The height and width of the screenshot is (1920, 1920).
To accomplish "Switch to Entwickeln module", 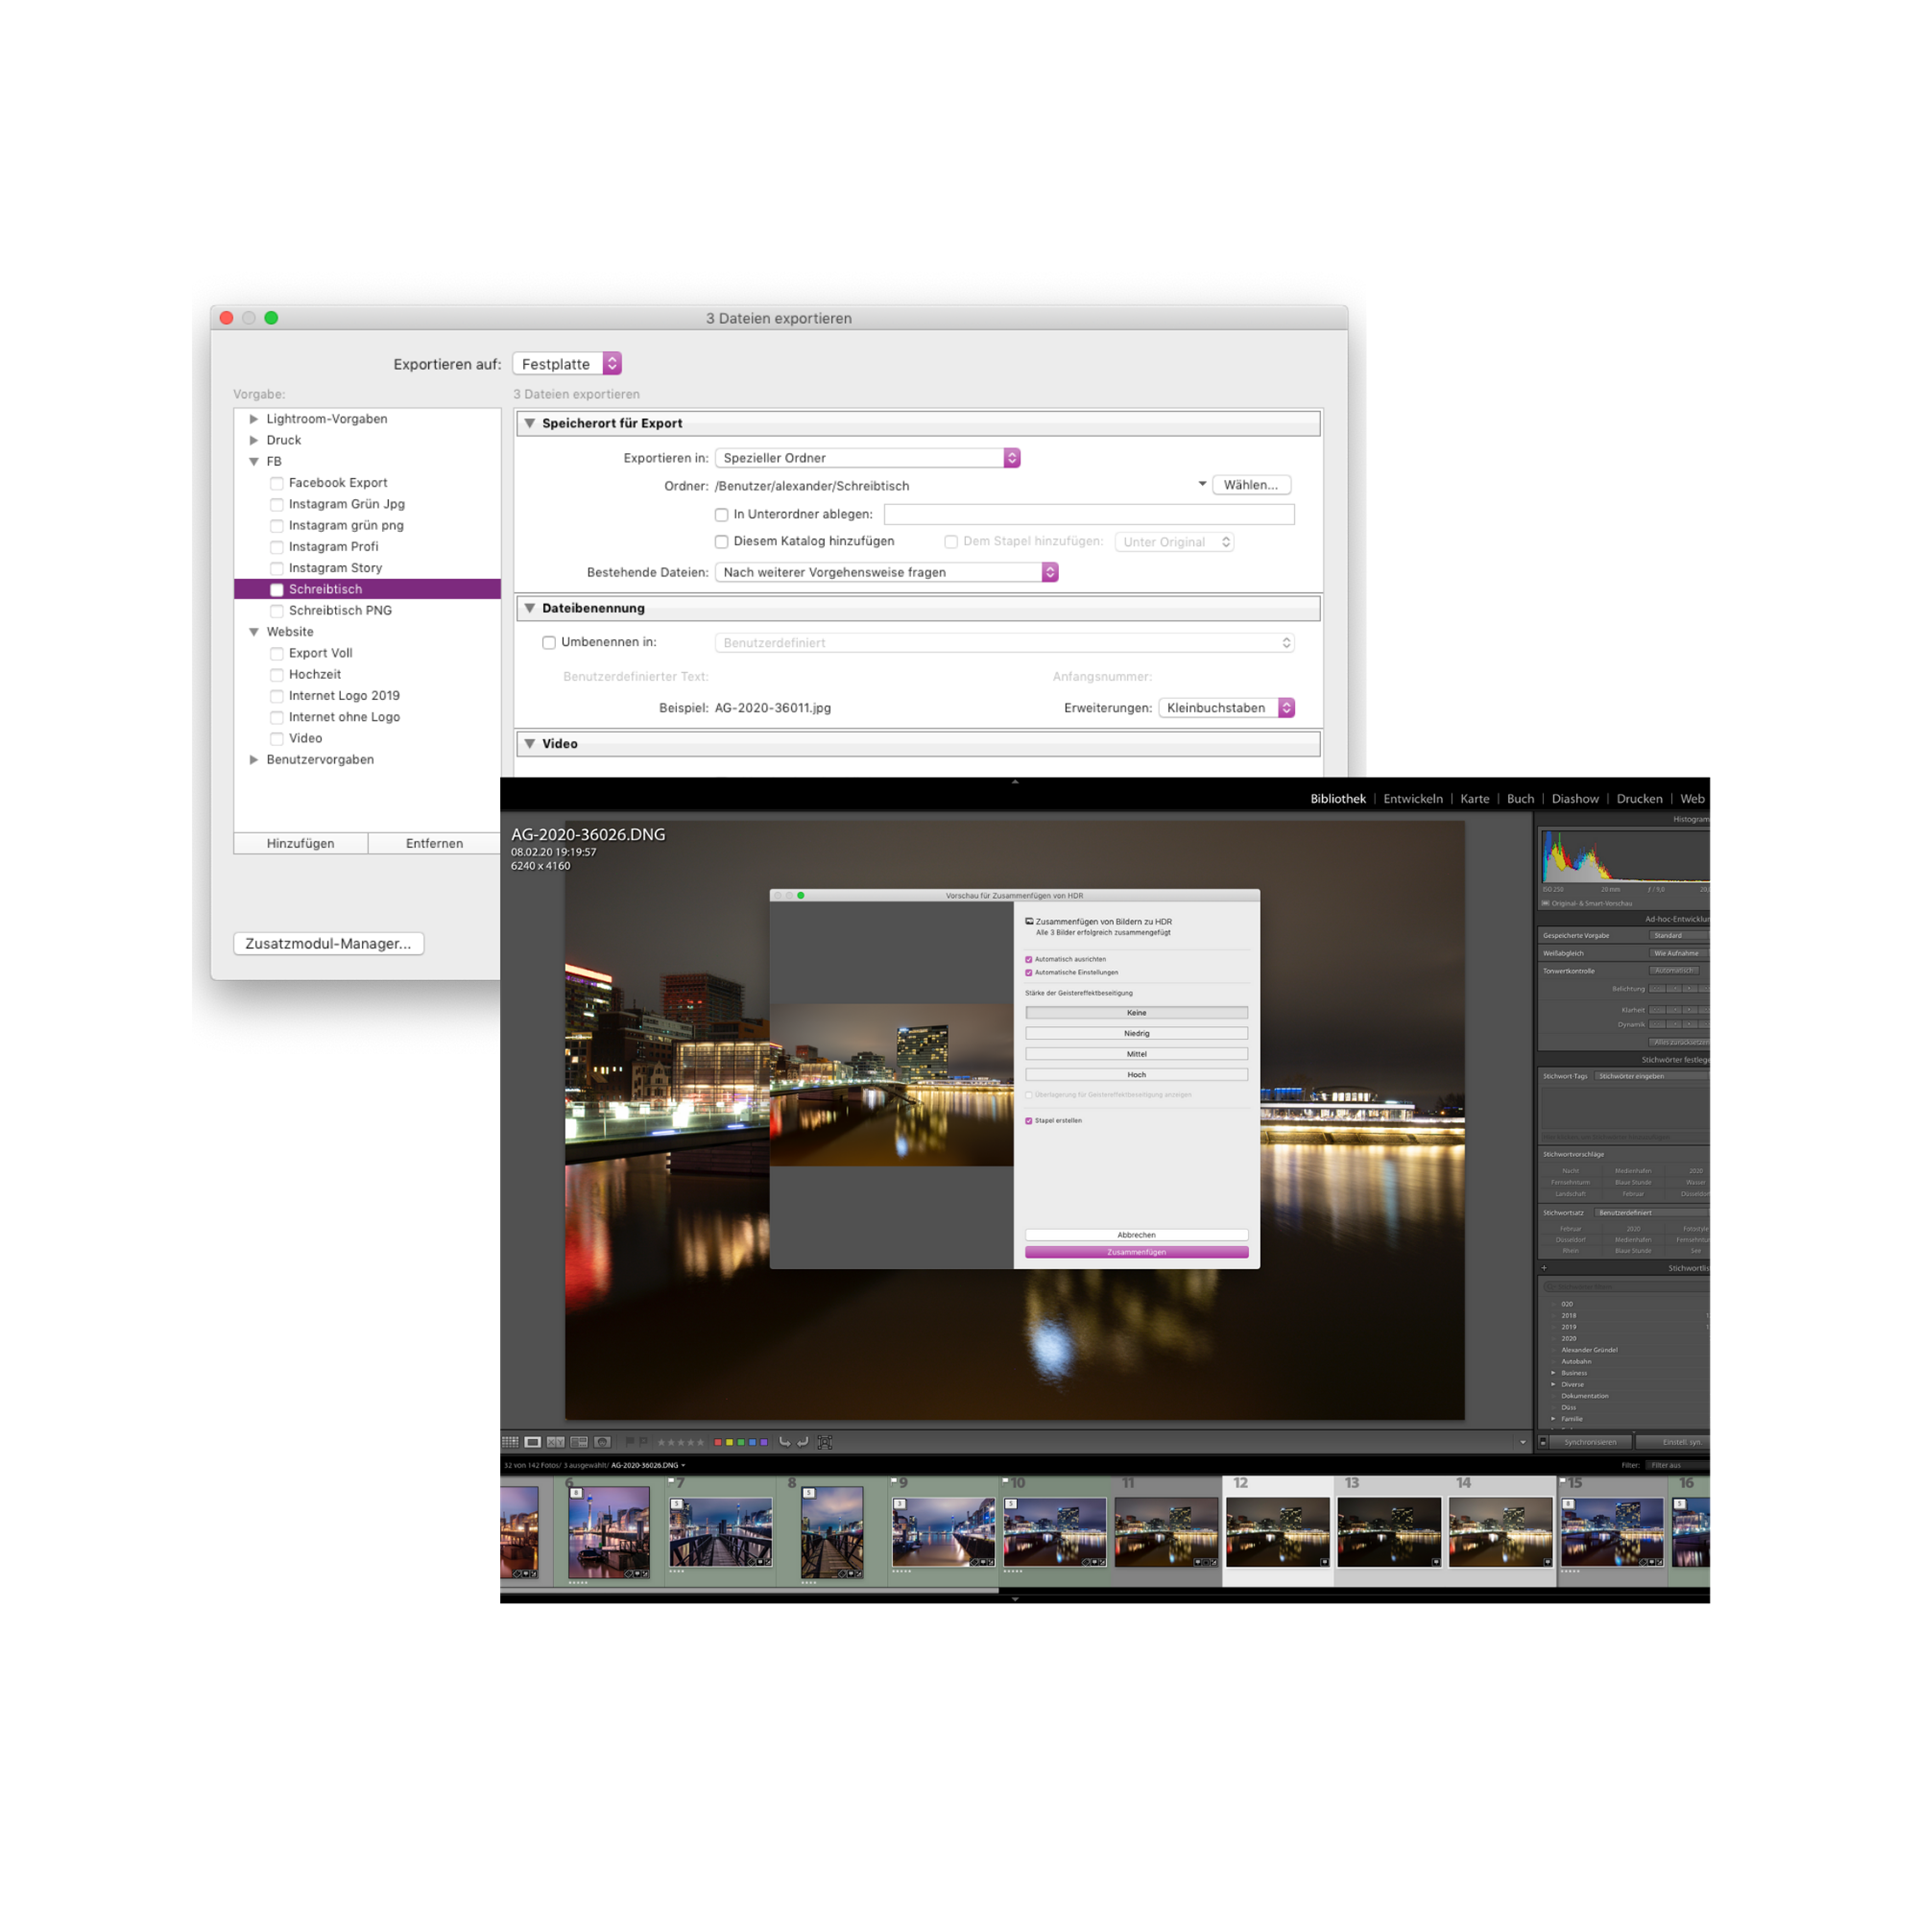I will 1413,798.
